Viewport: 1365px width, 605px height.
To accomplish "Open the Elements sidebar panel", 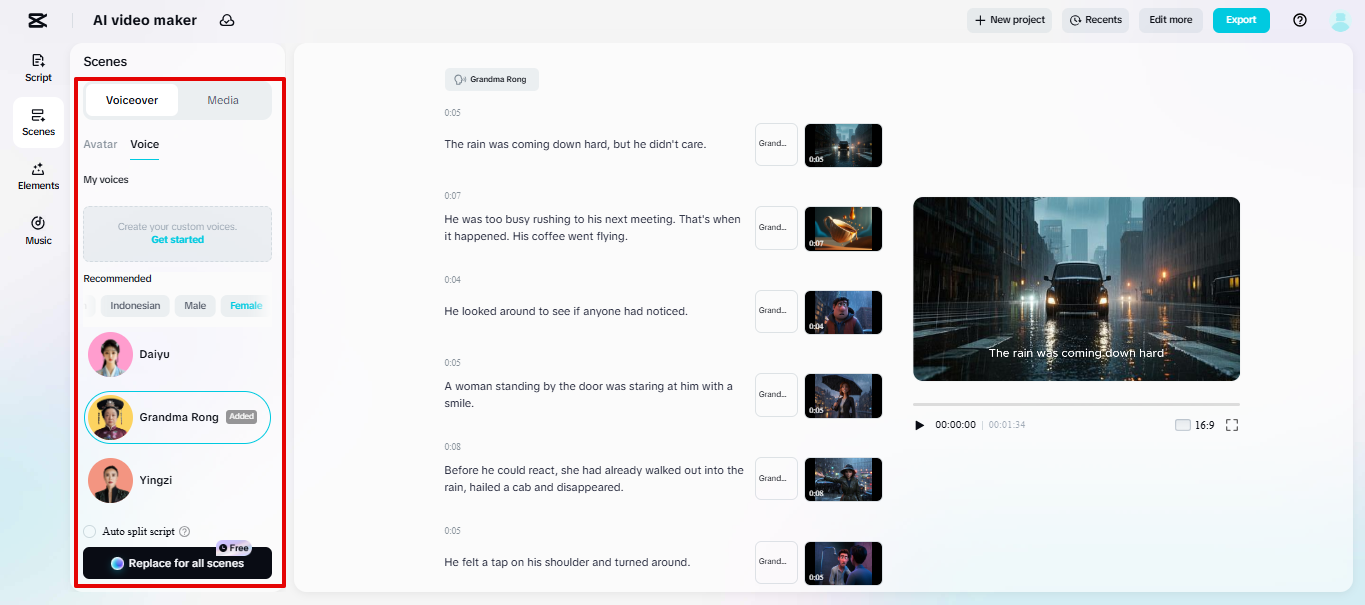I will (38, 176).
